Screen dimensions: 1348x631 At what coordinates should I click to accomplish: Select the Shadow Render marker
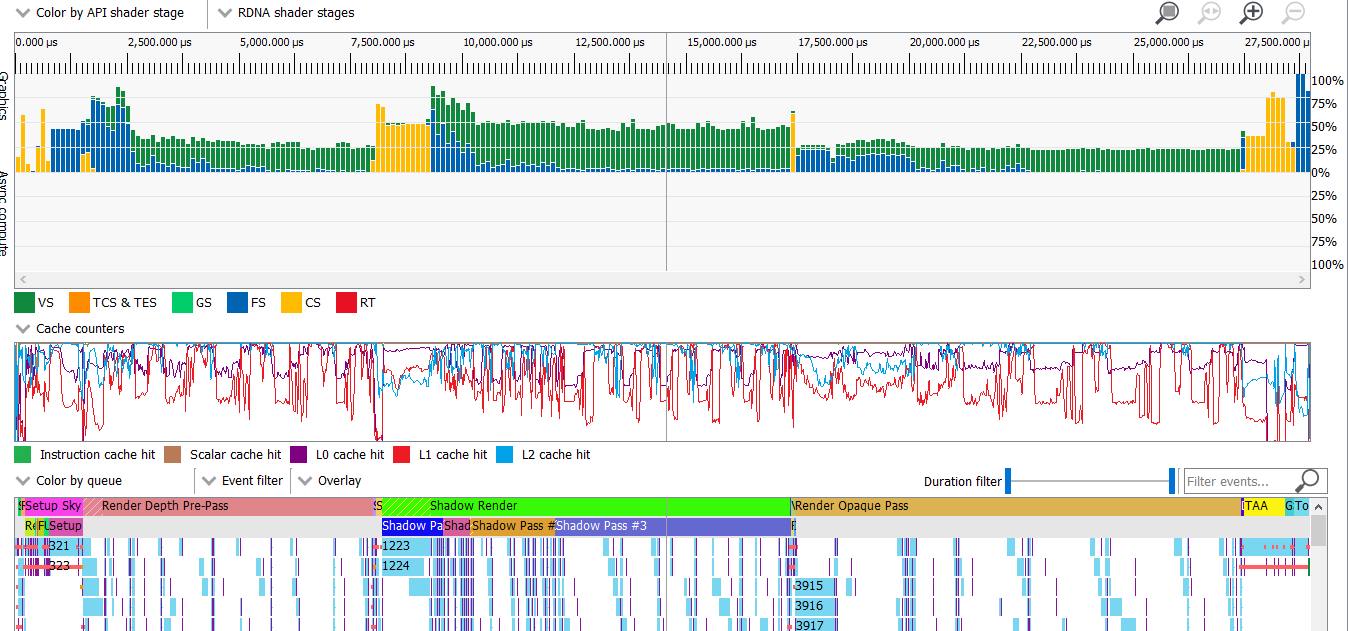[585, 506]
